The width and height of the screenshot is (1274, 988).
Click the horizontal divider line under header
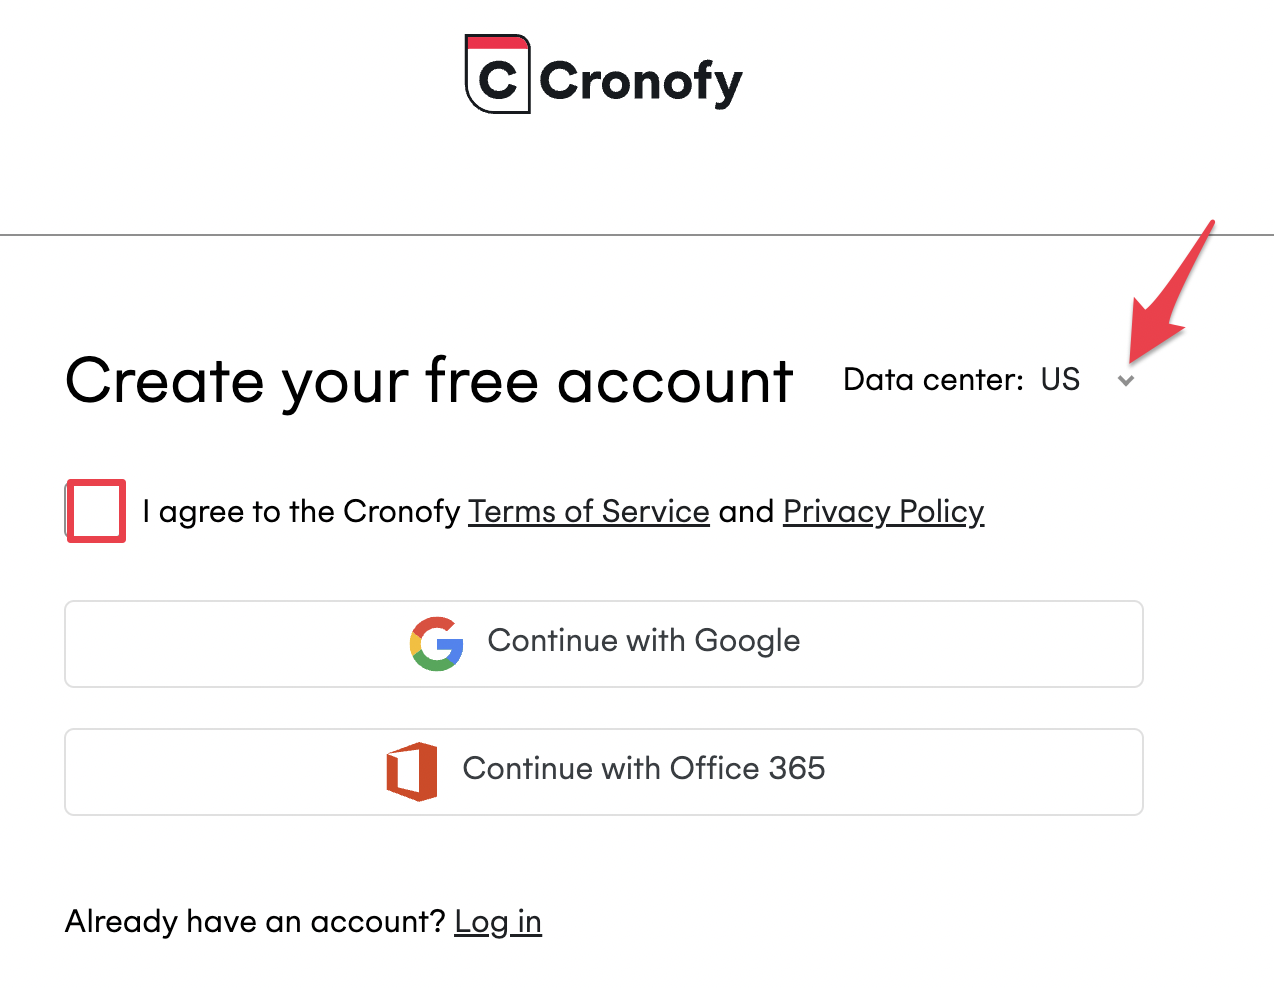point(637,235)
